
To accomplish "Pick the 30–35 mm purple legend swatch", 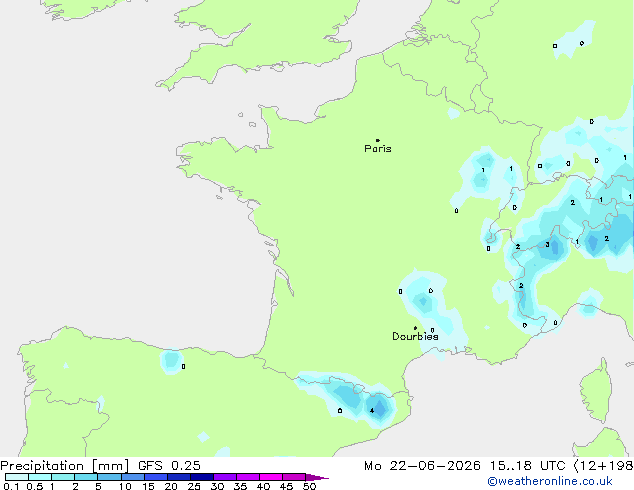I will 224,477.
